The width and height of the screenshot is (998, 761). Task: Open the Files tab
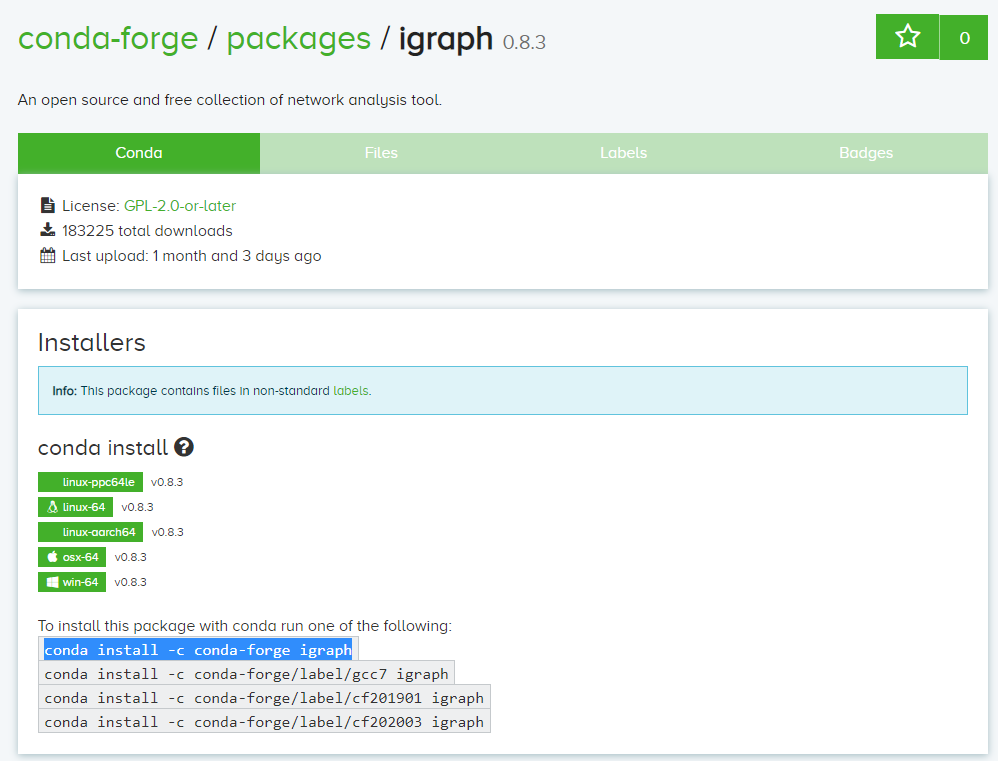coord(381,153)
